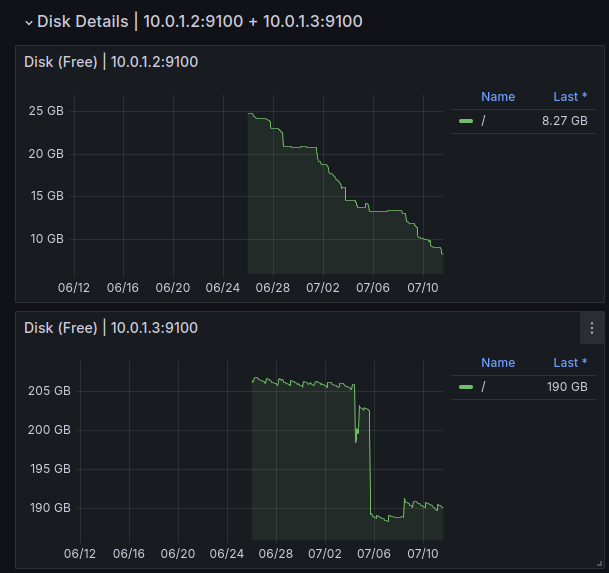Toggle the / series with value 190 GB

[483, 387]
